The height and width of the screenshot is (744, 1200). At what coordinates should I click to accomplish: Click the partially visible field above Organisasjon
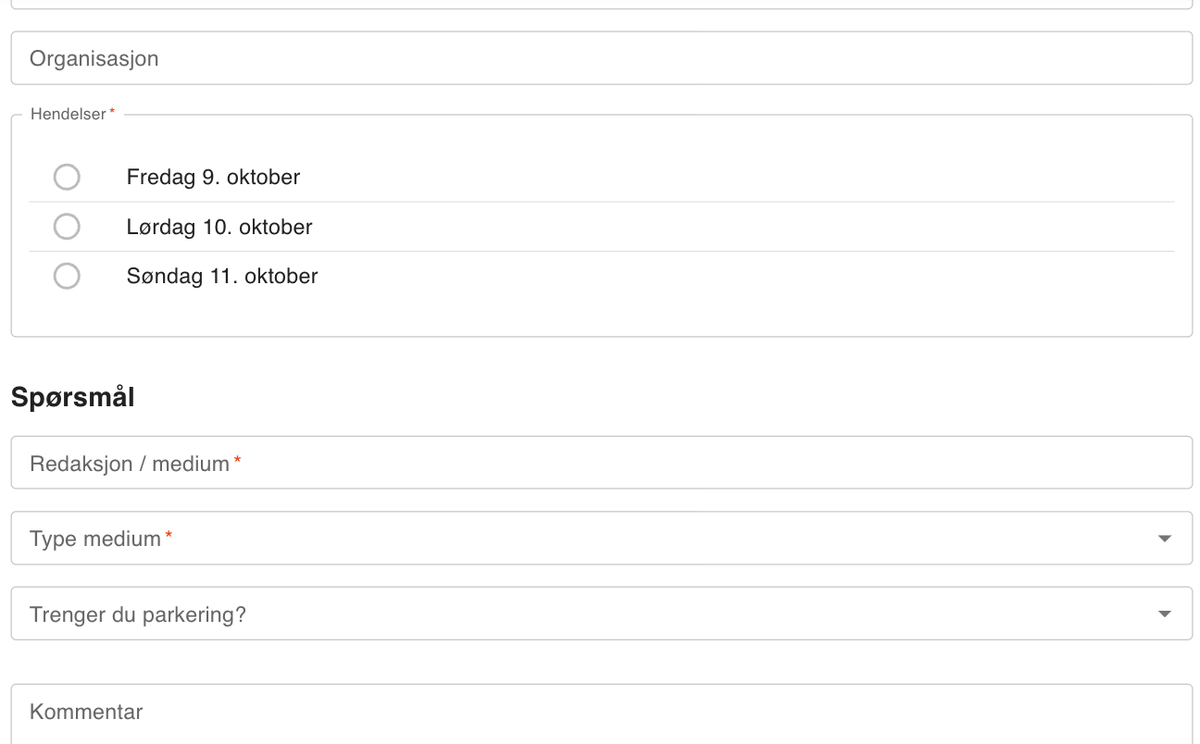click(601, 4)
